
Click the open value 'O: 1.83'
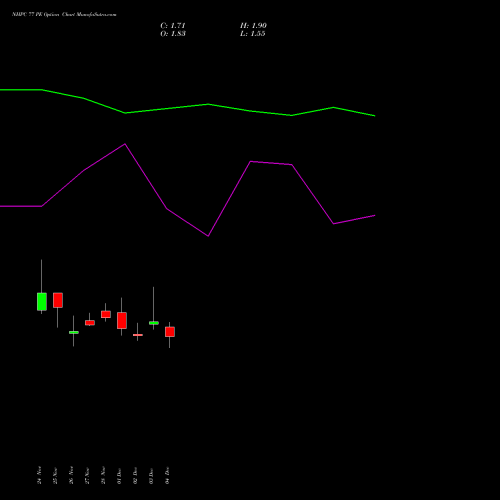[x=173, y=34]
